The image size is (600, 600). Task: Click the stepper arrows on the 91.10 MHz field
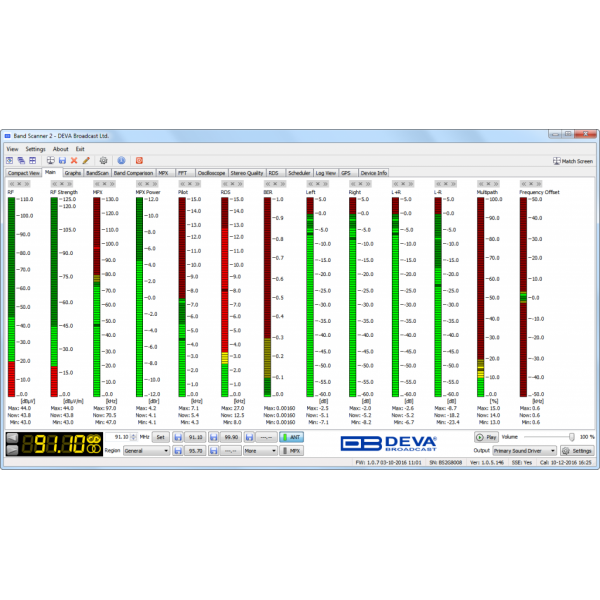coord(133,437)
